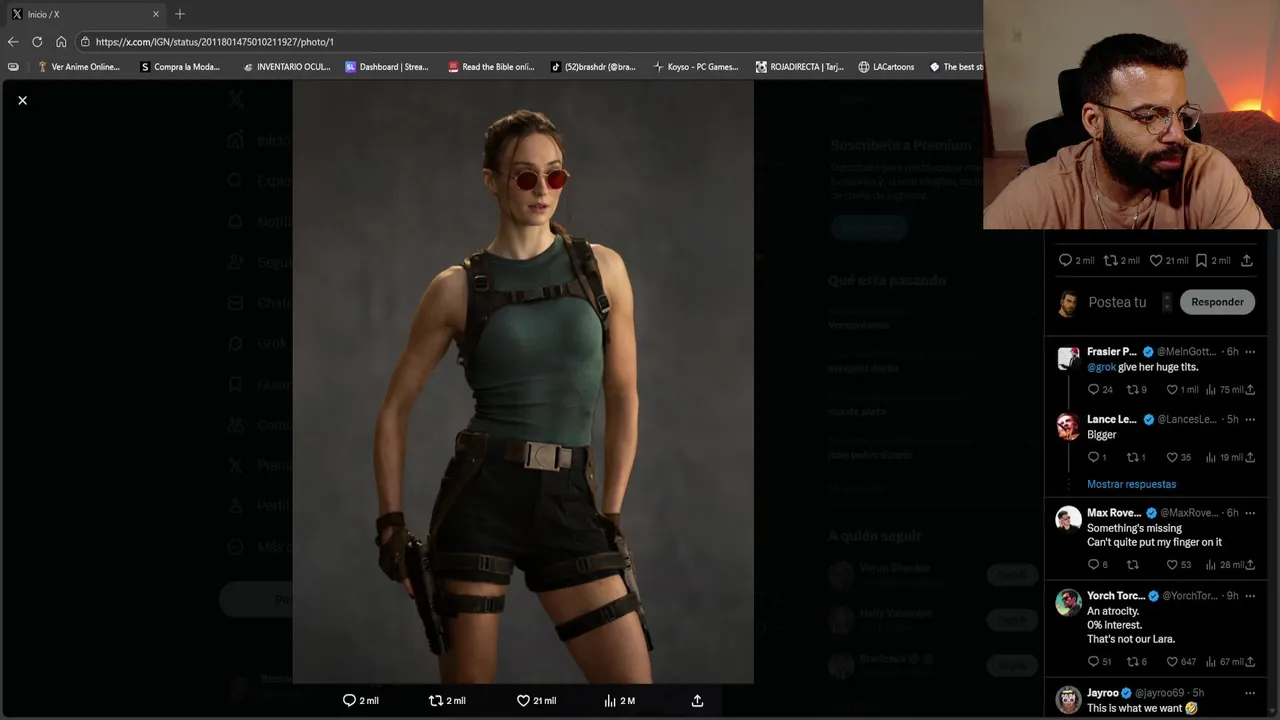Click the Responder button
Viewport: 1280px width, 720px height.
pyautogui.click(x=1217, y=302)
